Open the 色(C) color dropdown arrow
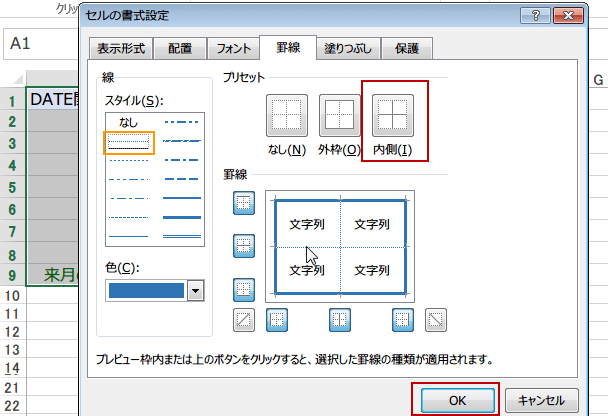Viewport: 608px width, 416px height. (x=195, y=291)
